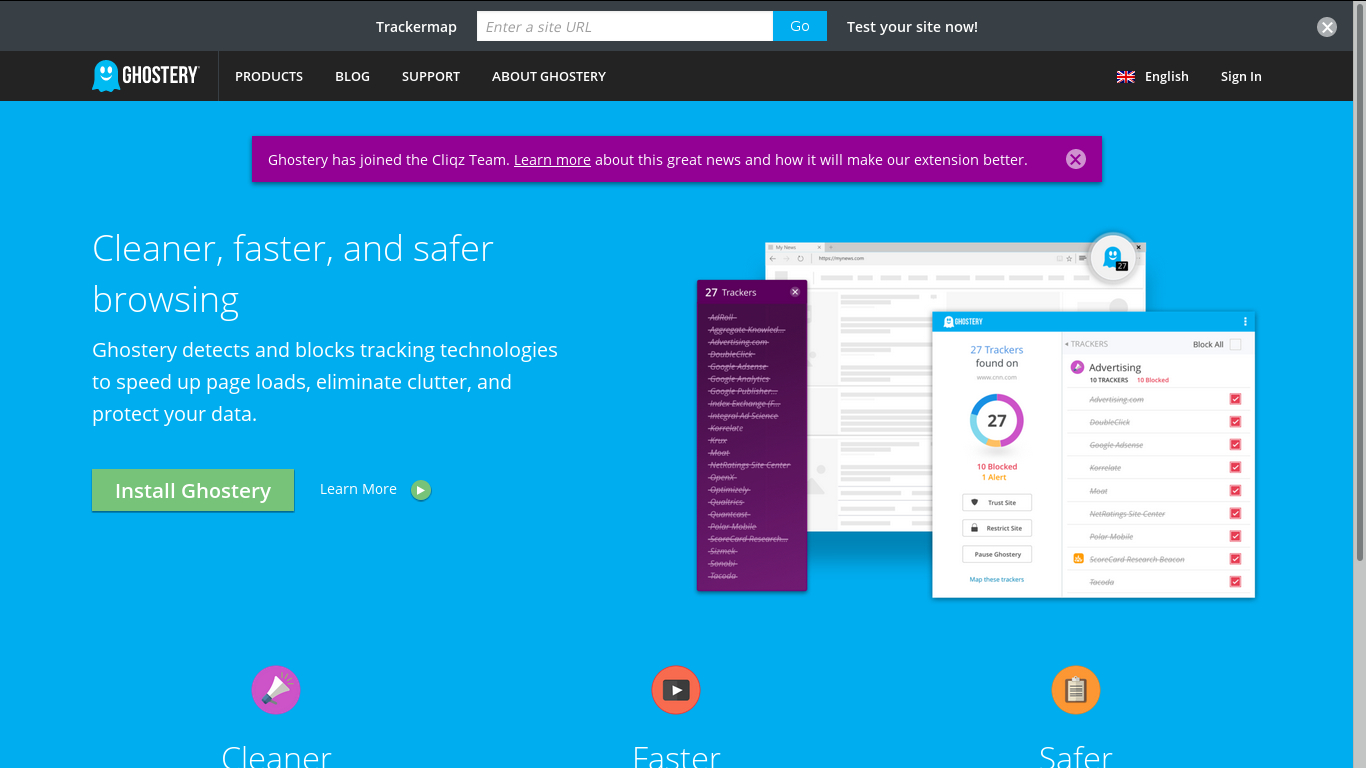The image size is (1366, 768).
Task: Open the BLOG page
Action: point(352,77)
